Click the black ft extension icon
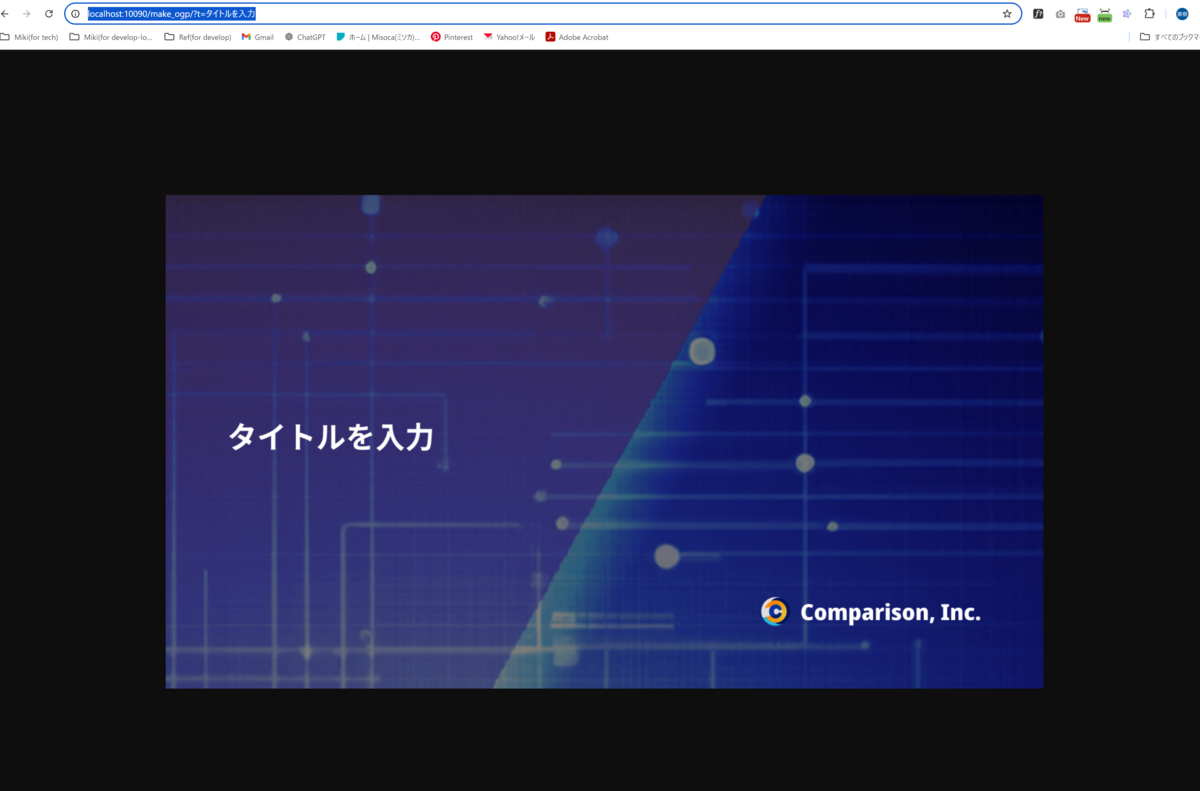The image size is (1200, 791). pos(1038,13)
